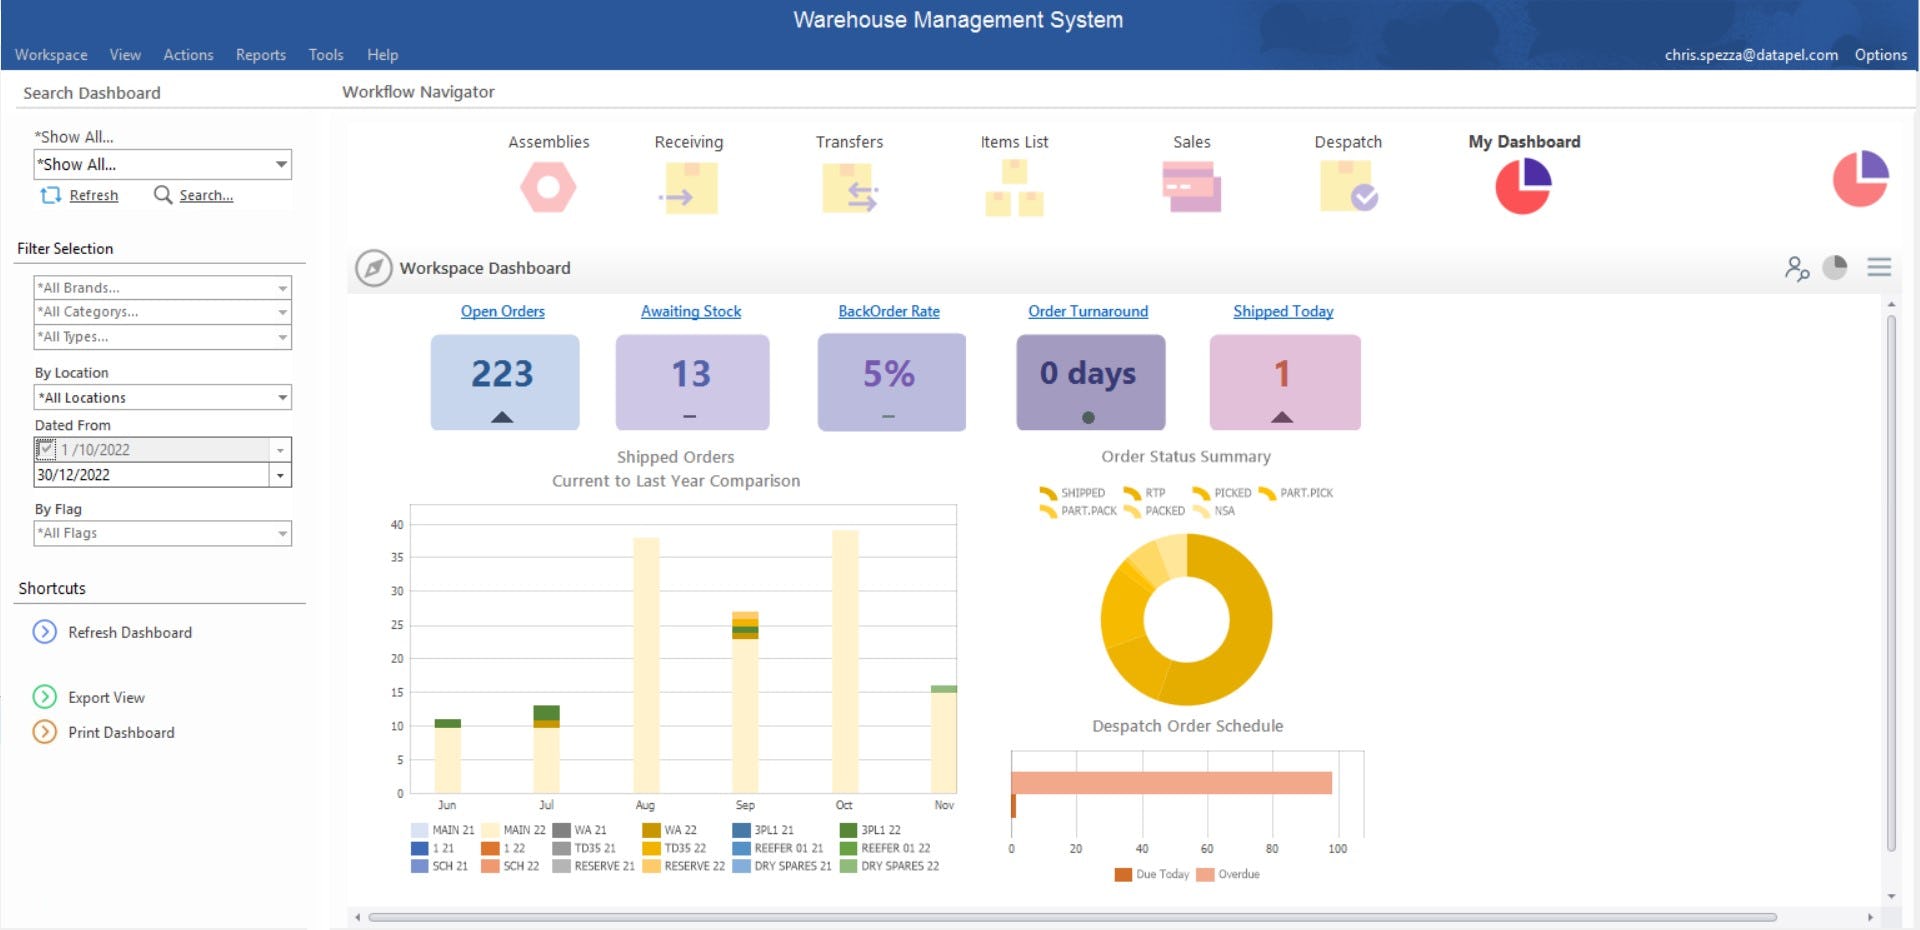Screen dimensions: 1920x930
Task: Click the user search icon above the dashboard
Action: point(1797,268)
